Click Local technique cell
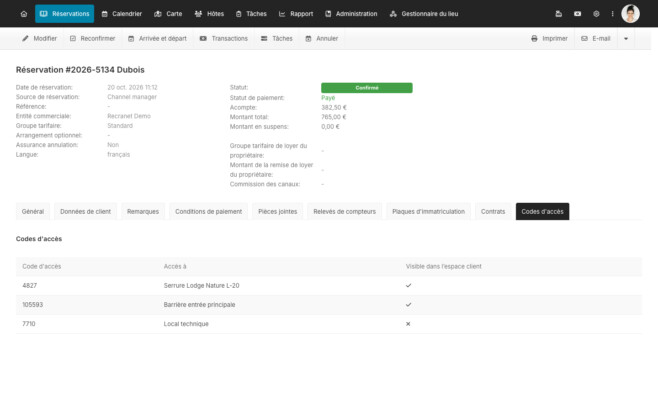 [x=186, y=324]
